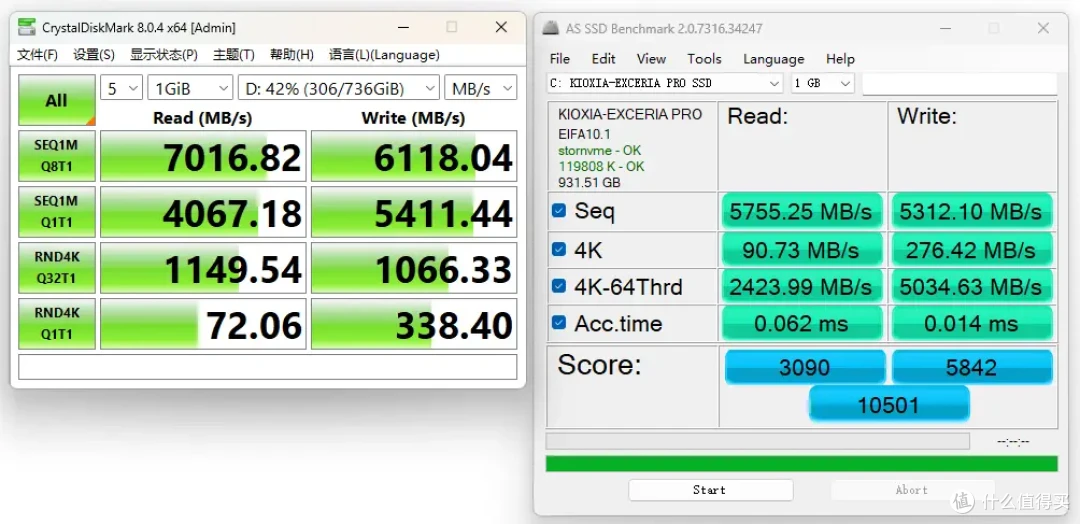Run the SEQ1M Q1T1 test

[56, 211]
